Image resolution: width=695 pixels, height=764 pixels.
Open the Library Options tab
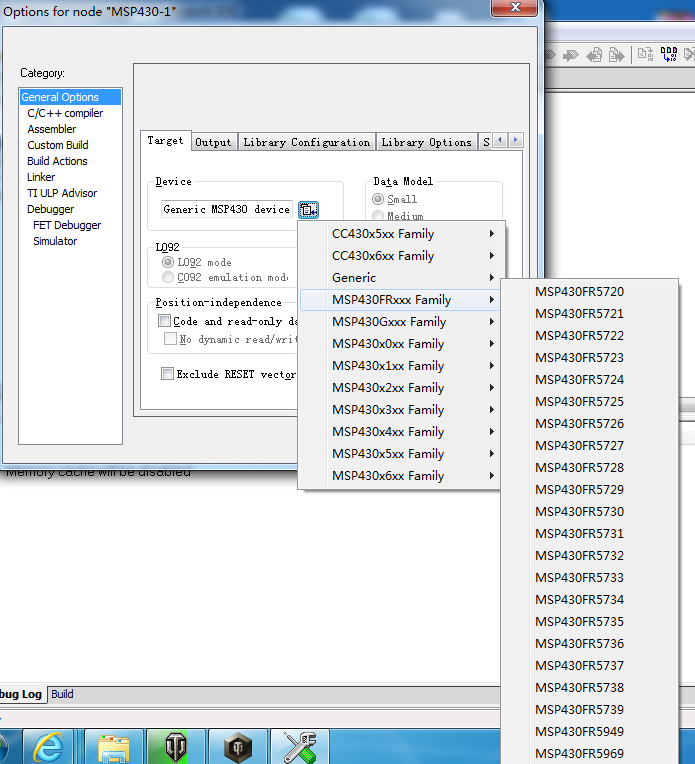tap(426, 142)
